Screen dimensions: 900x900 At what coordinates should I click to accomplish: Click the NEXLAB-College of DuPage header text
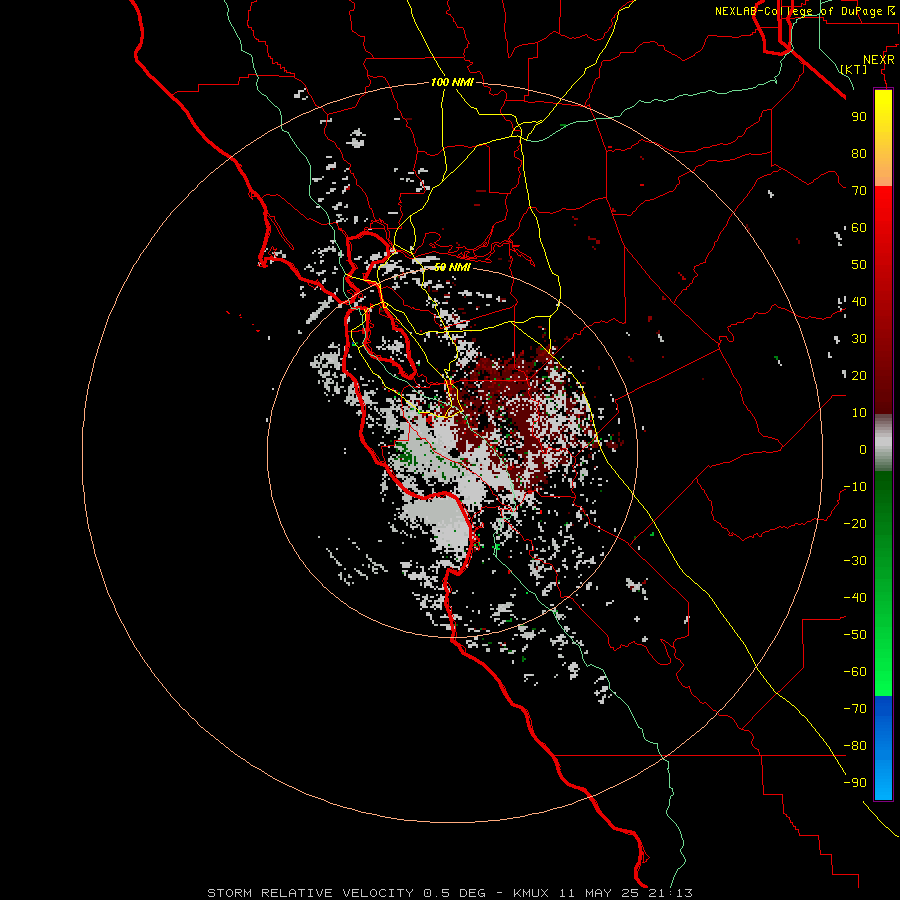(805, 11)
